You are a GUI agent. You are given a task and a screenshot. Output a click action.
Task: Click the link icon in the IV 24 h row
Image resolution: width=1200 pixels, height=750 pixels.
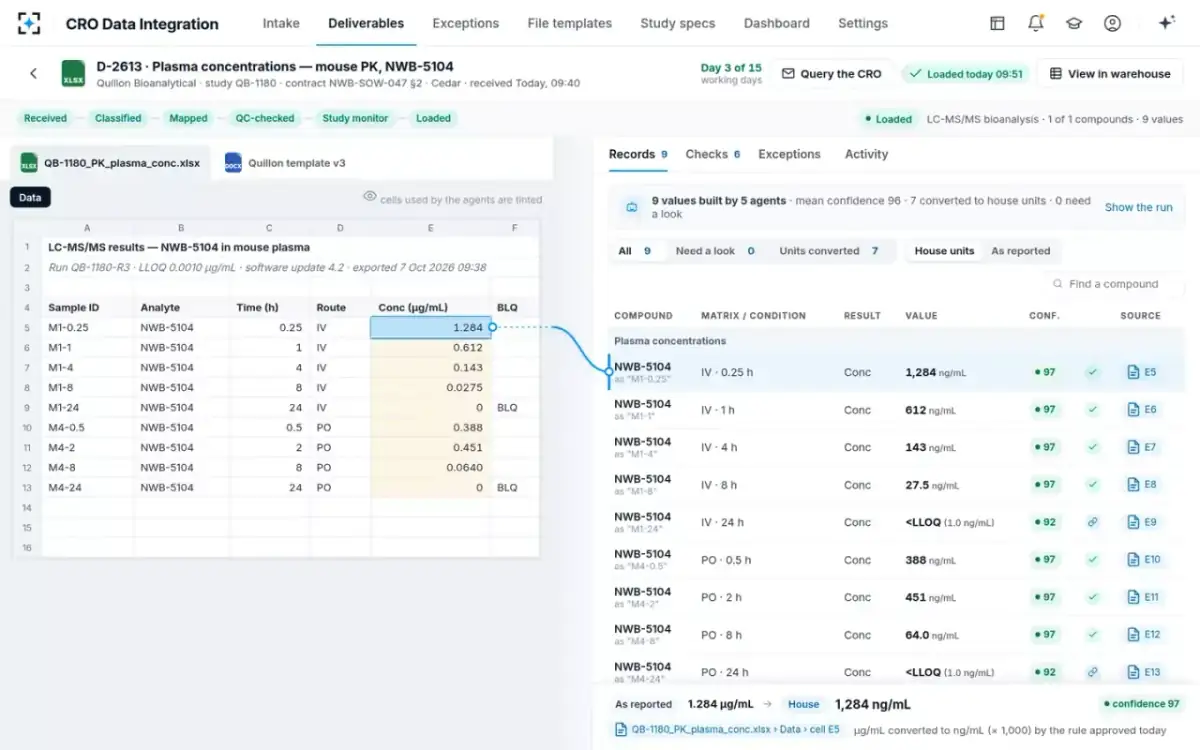(x=1092, y=522)
